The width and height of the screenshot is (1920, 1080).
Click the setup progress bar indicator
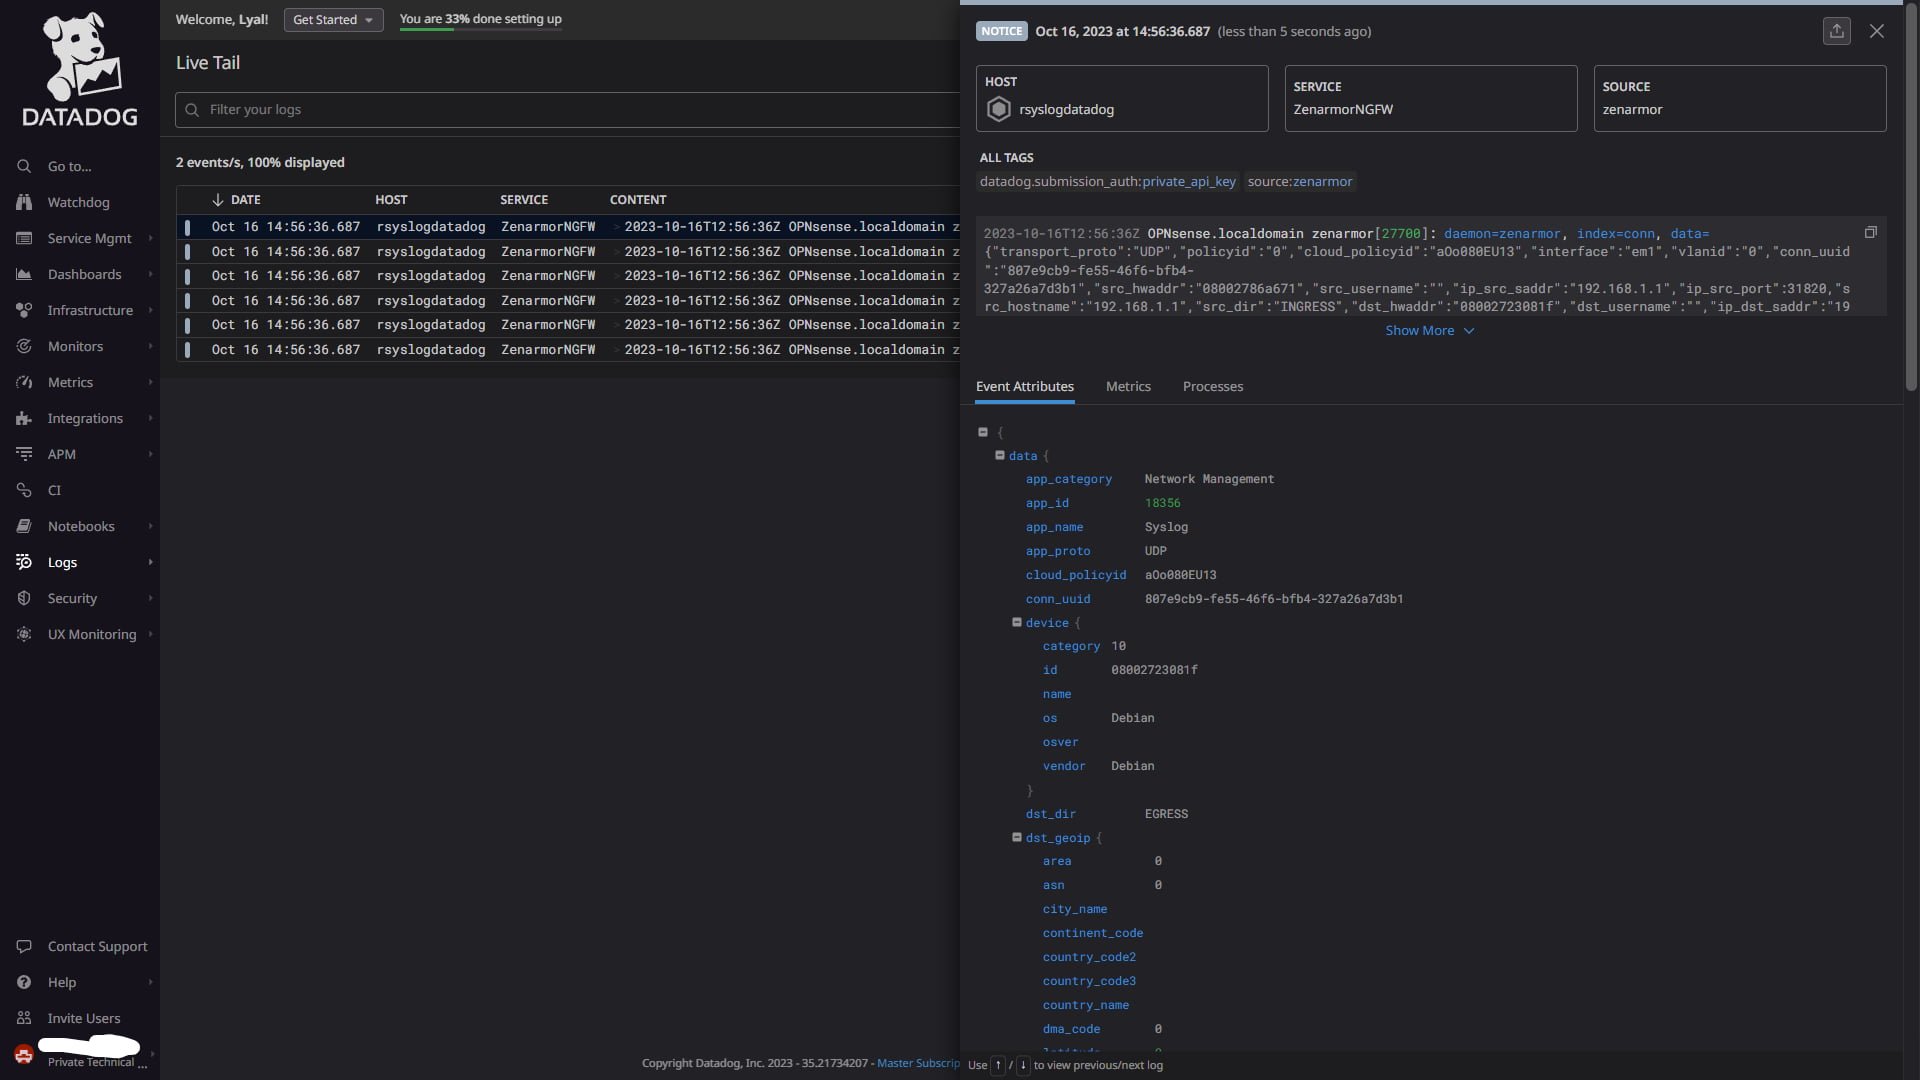(480, 29)
